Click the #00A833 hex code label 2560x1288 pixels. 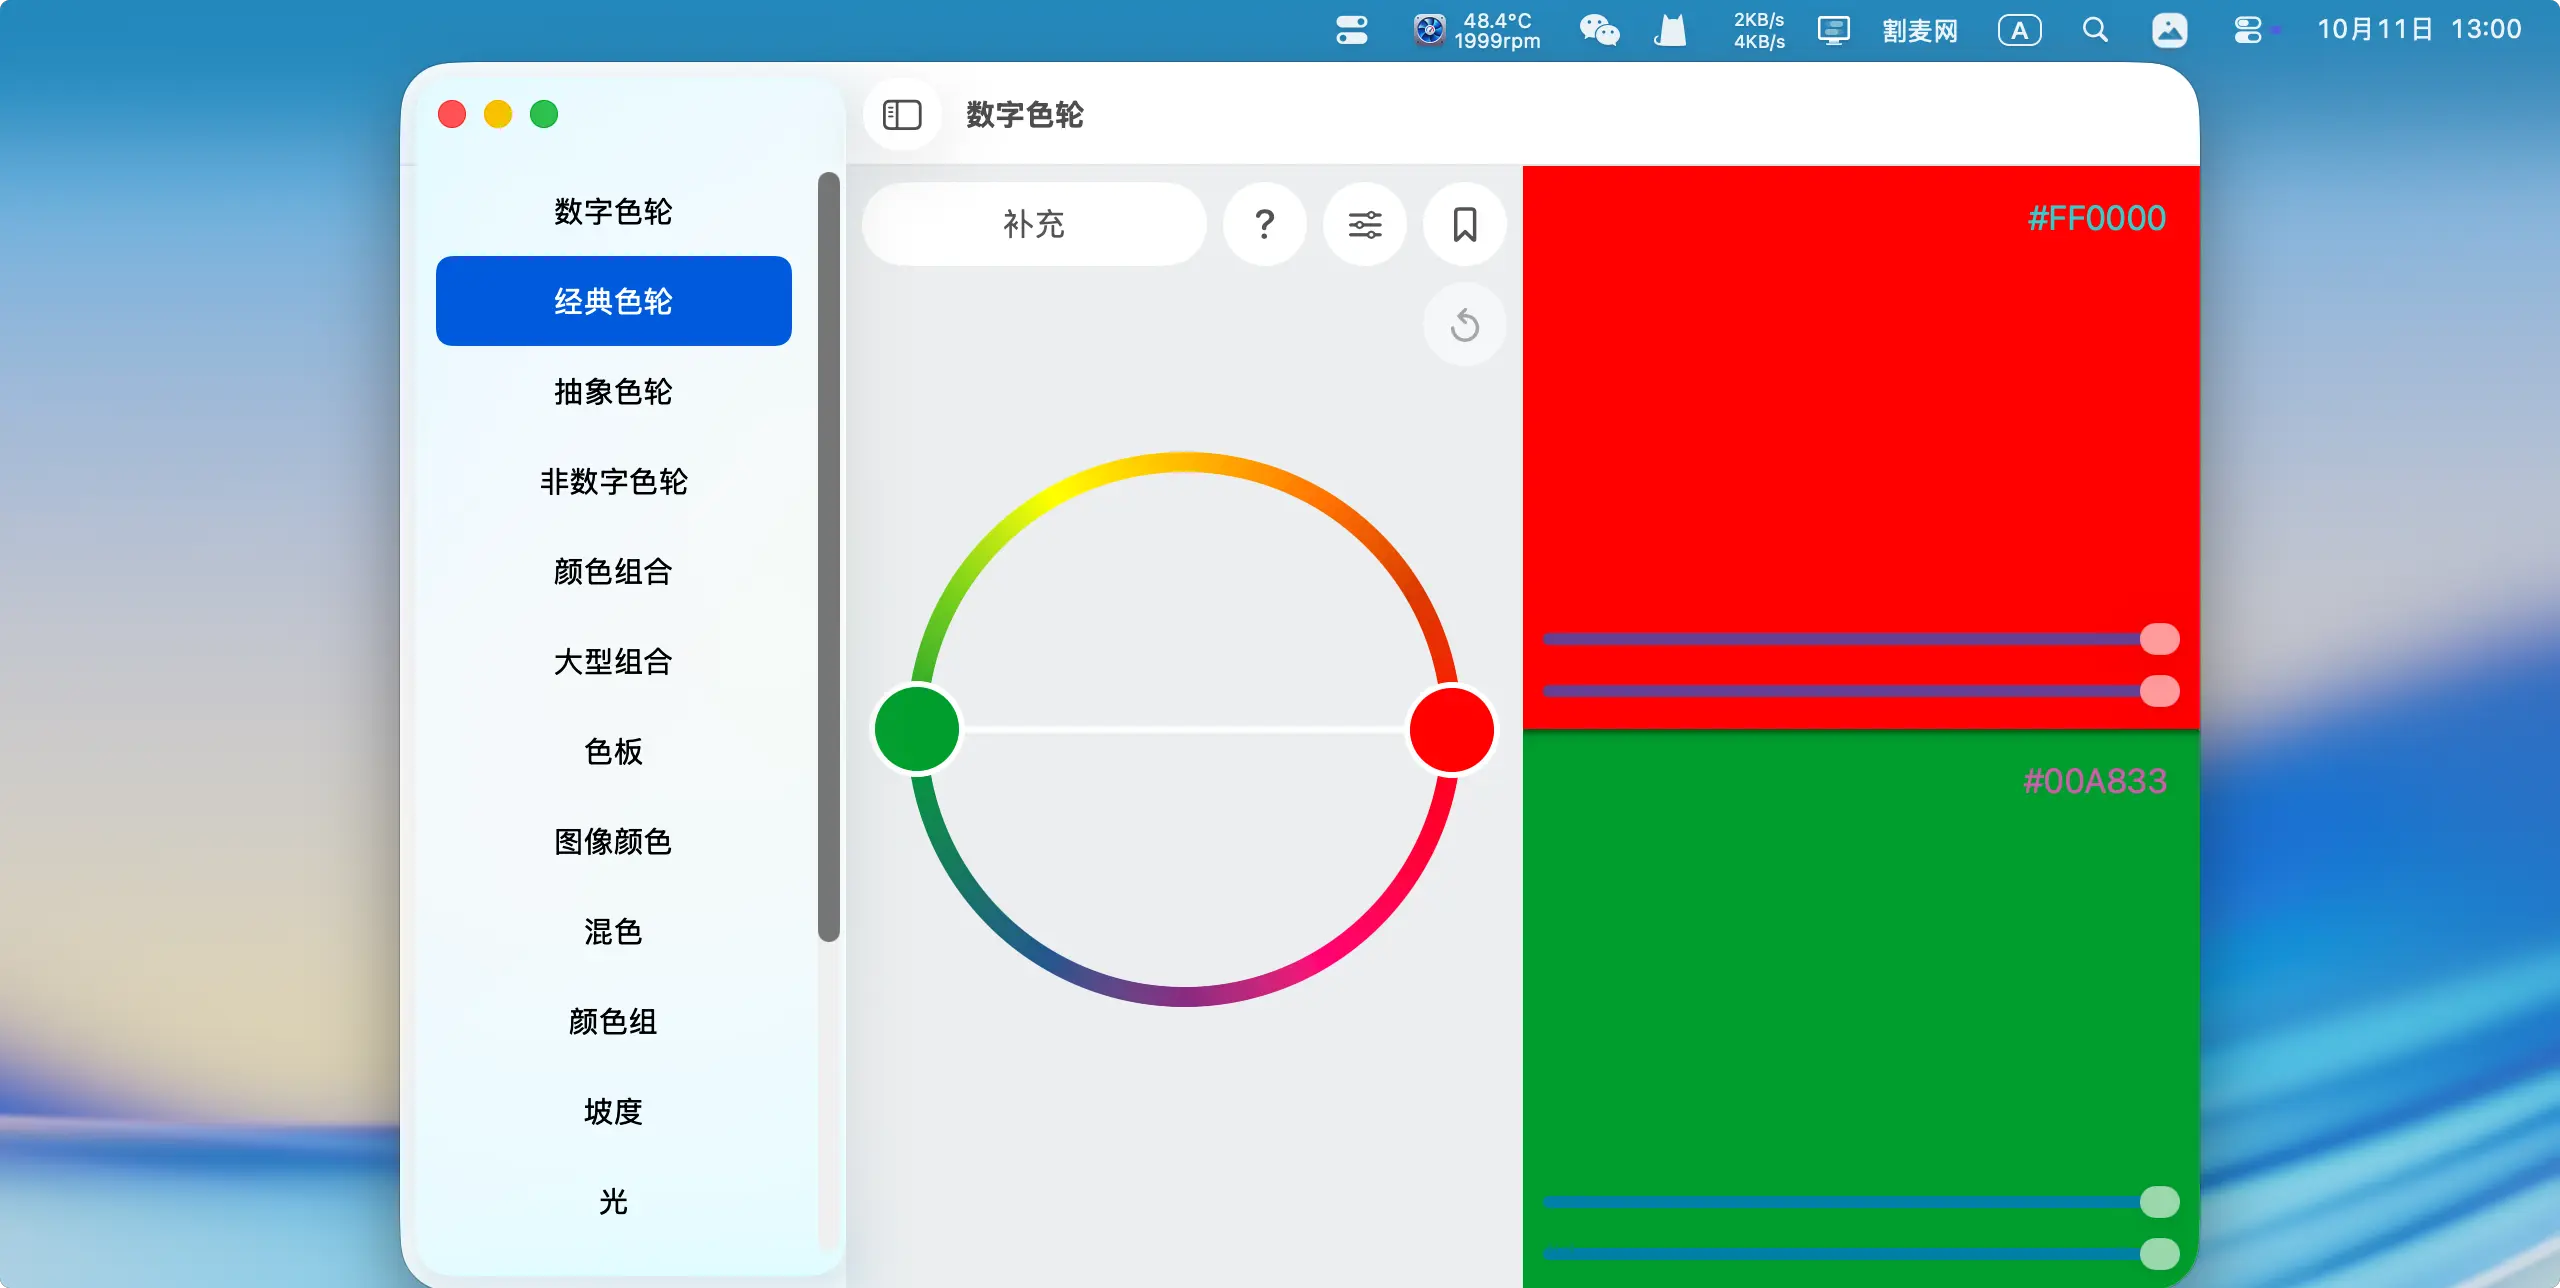click(2094, 781)
